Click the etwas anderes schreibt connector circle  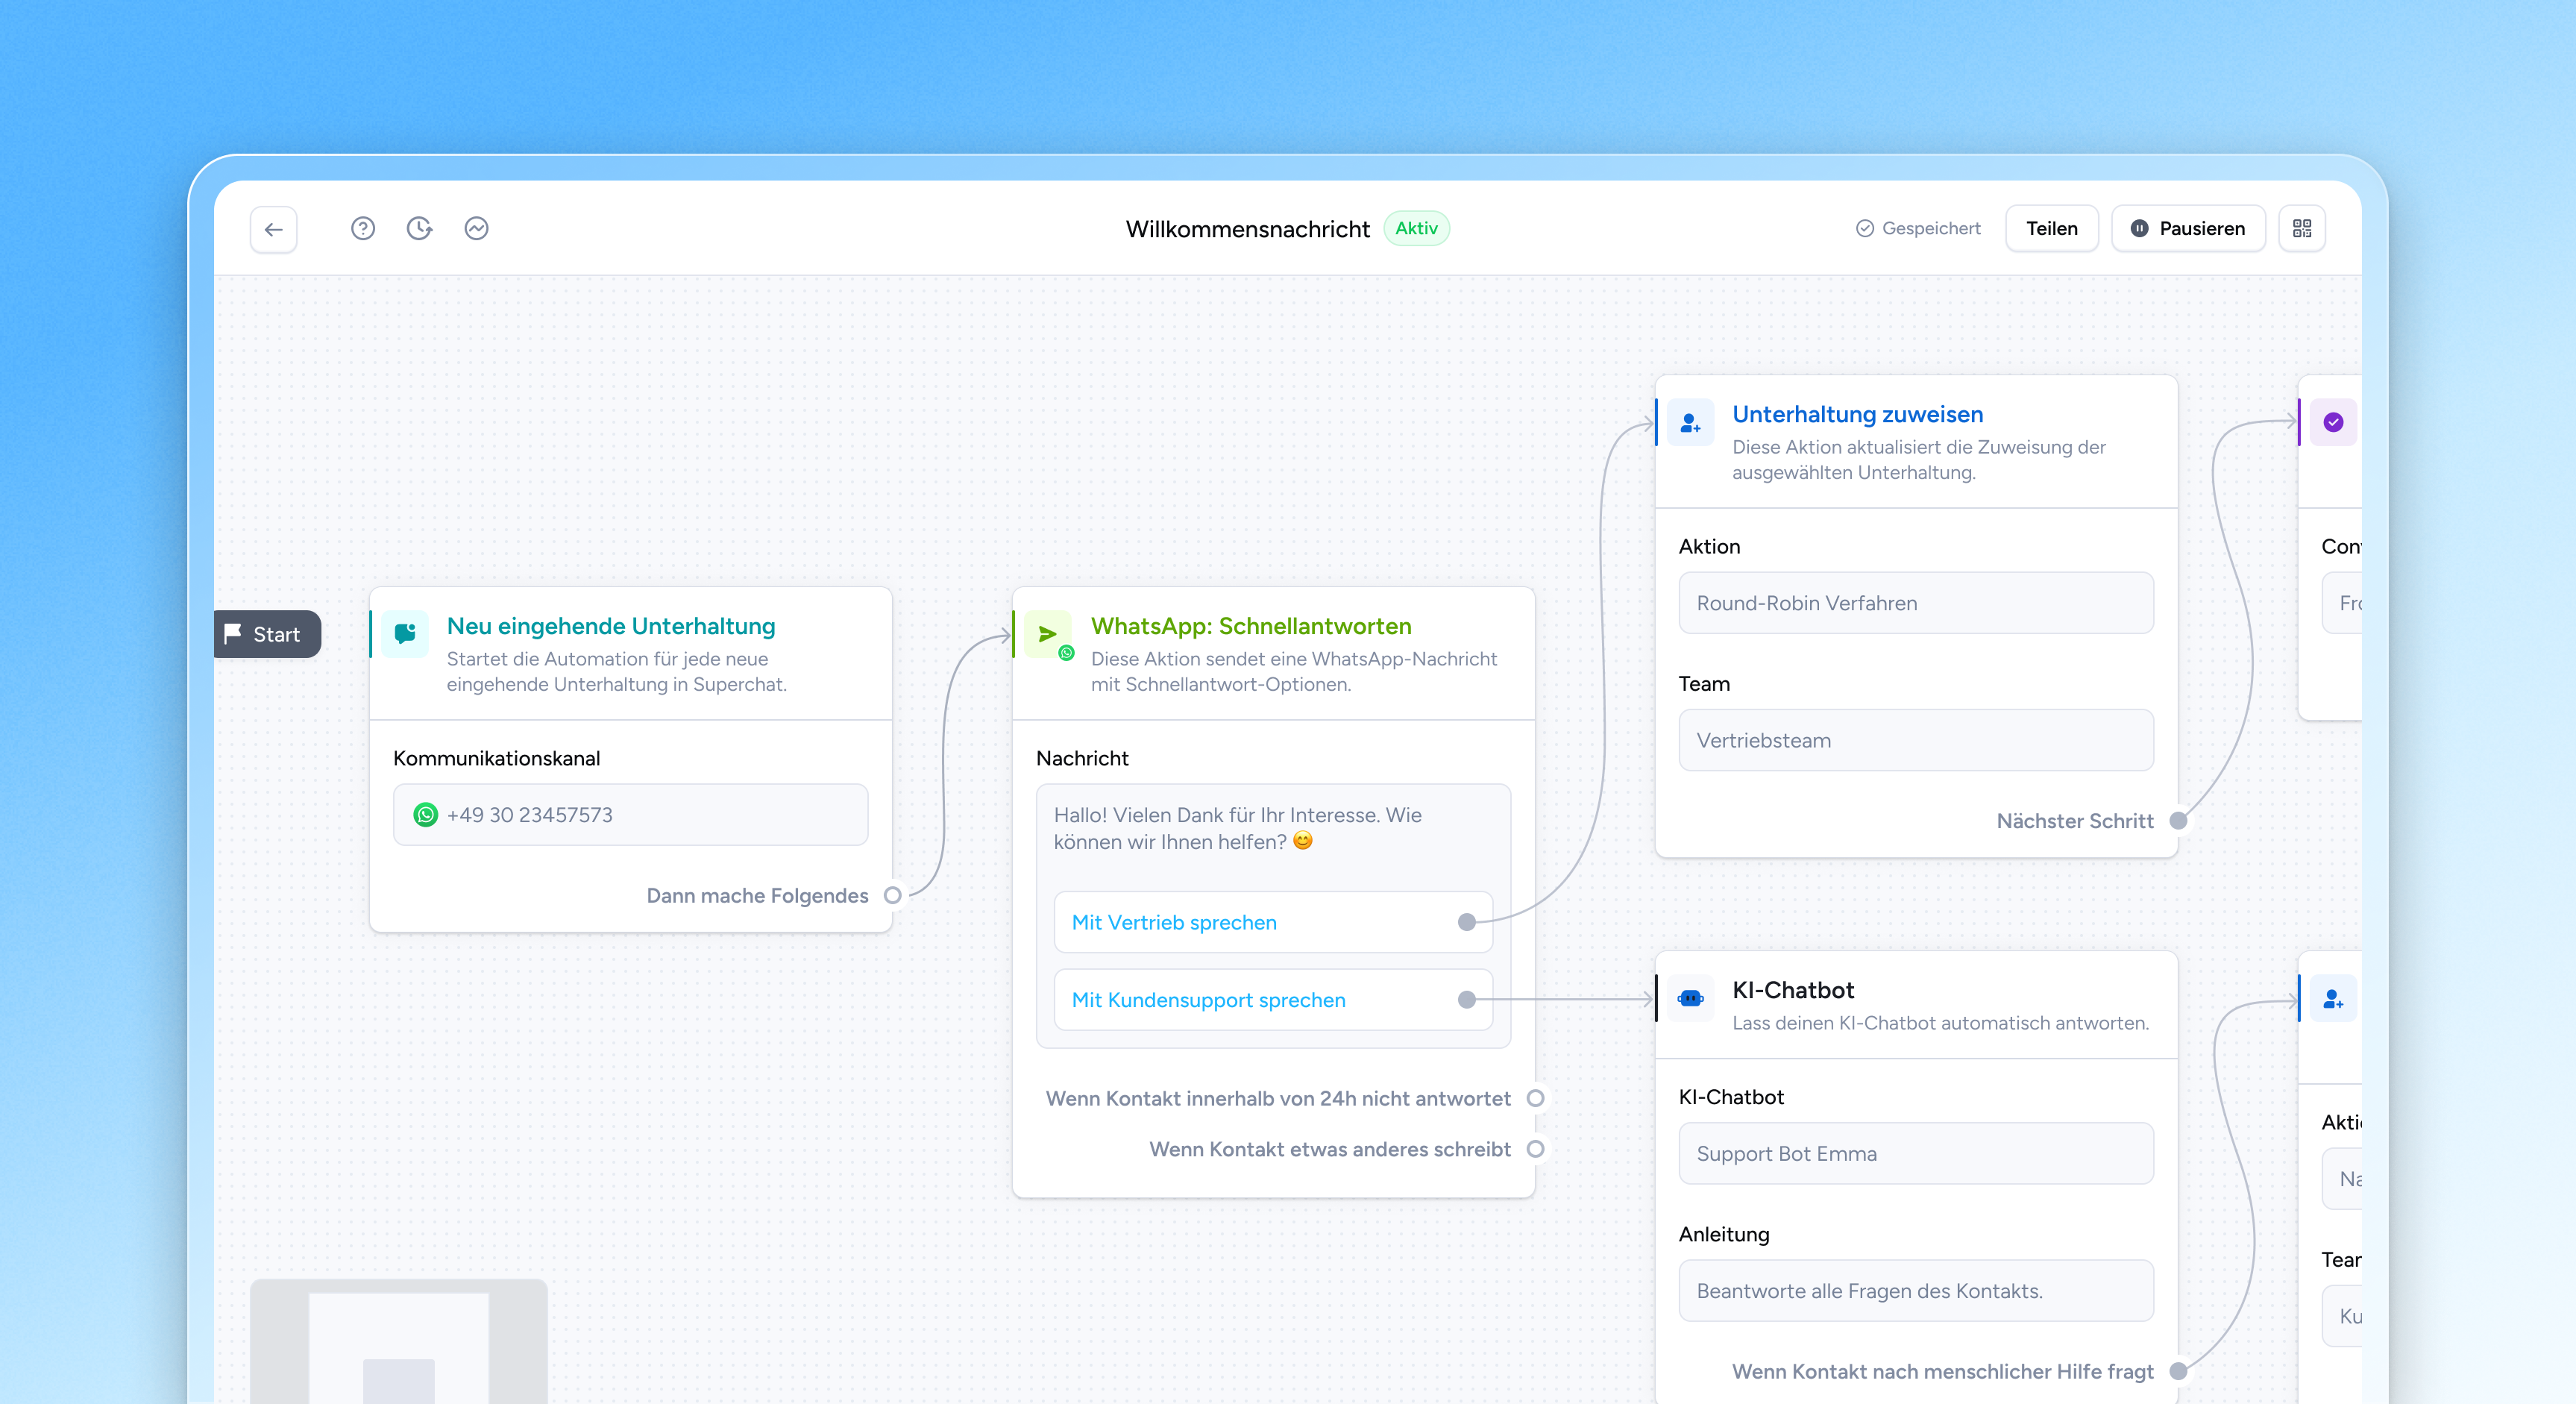coord(1535,1149)
